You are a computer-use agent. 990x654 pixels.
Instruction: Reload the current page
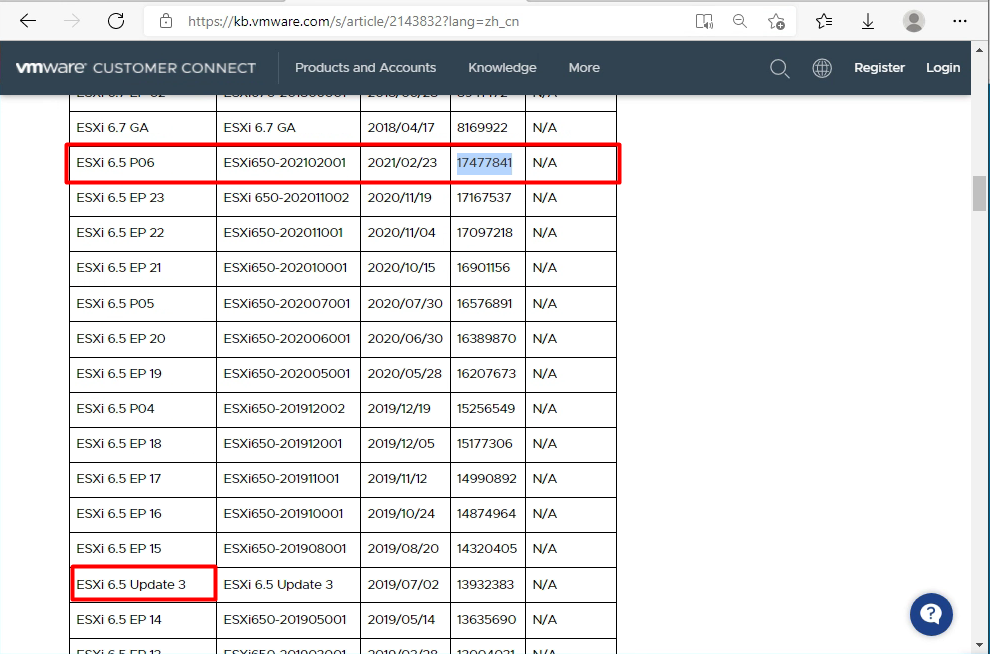(x=116, y=21)
